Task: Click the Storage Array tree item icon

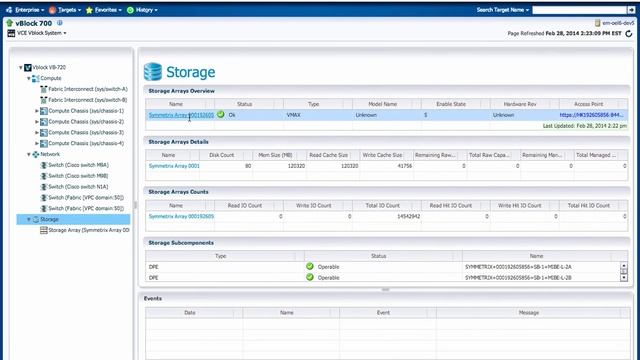Action: [44, 230]
